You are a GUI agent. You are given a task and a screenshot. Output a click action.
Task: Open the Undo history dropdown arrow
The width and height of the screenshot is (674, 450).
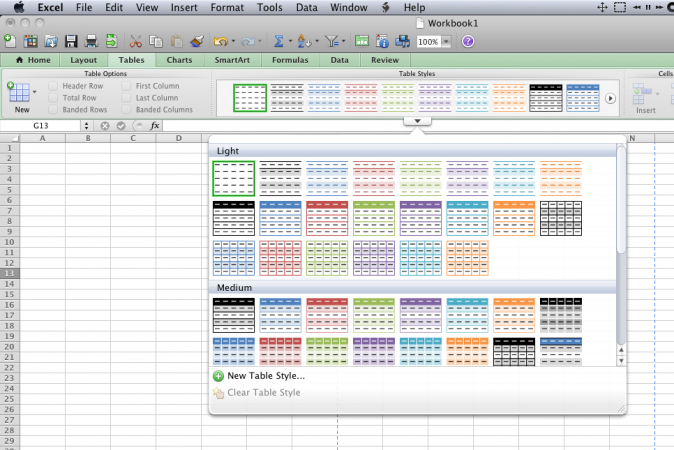(233, 41)
